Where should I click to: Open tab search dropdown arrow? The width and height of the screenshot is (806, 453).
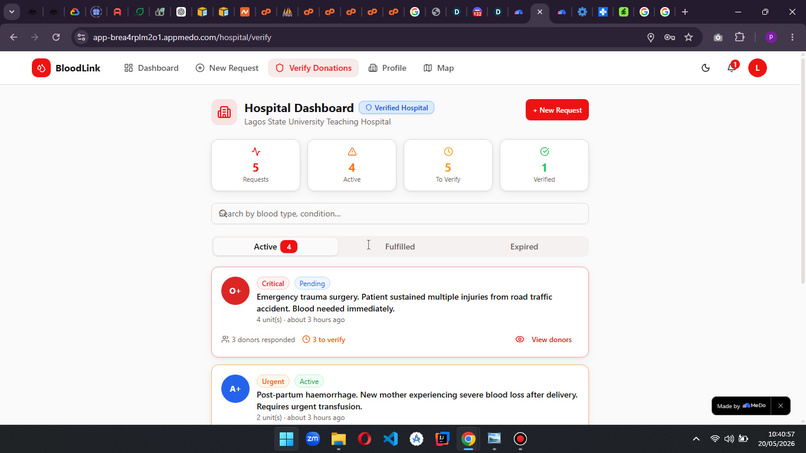click(11, 12)
